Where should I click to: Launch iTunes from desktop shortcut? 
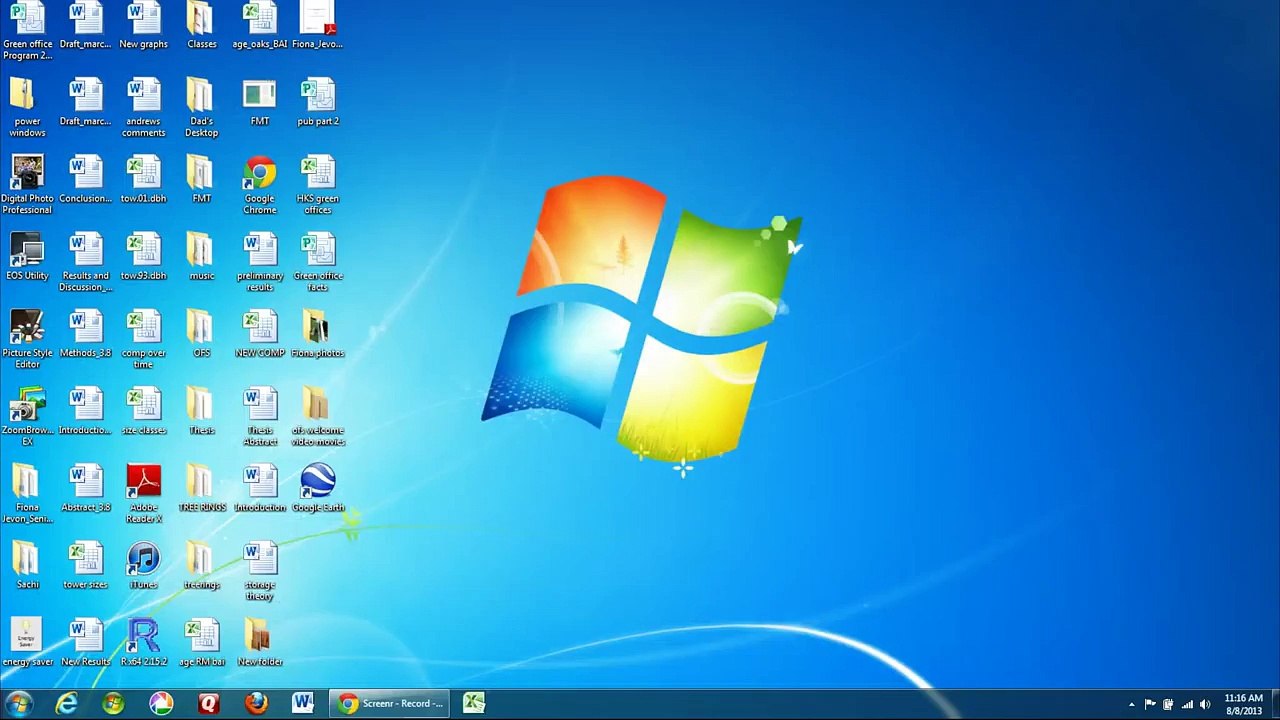point(143,565)
